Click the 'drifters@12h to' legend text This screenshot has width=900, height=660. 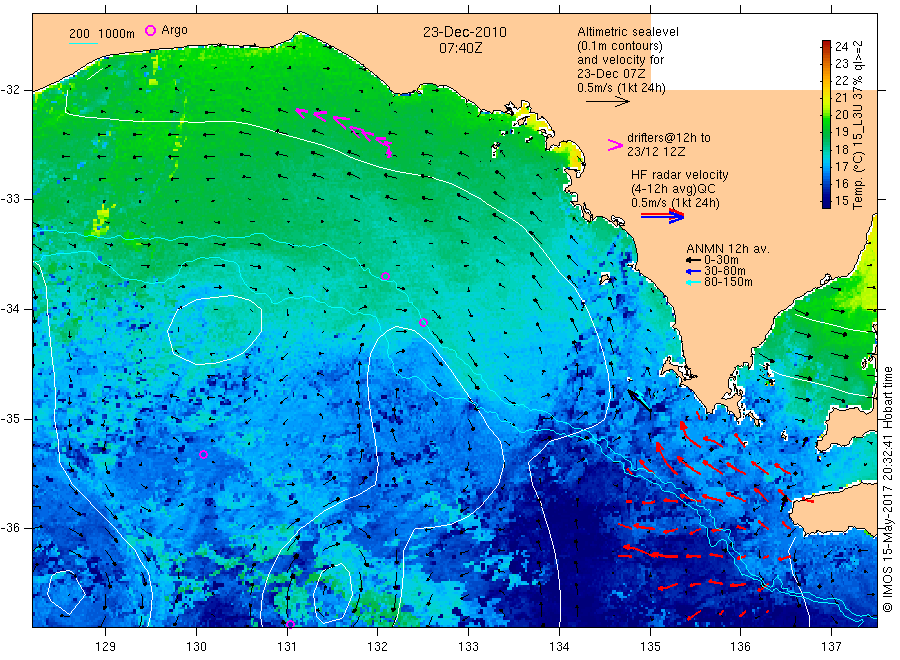click(669, 138)
